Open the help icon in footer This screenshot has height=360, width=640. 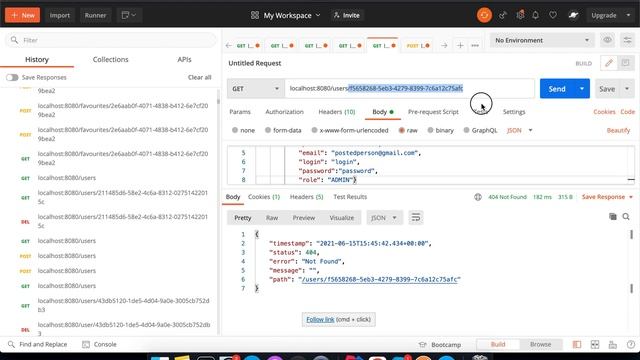pos(631,344)
